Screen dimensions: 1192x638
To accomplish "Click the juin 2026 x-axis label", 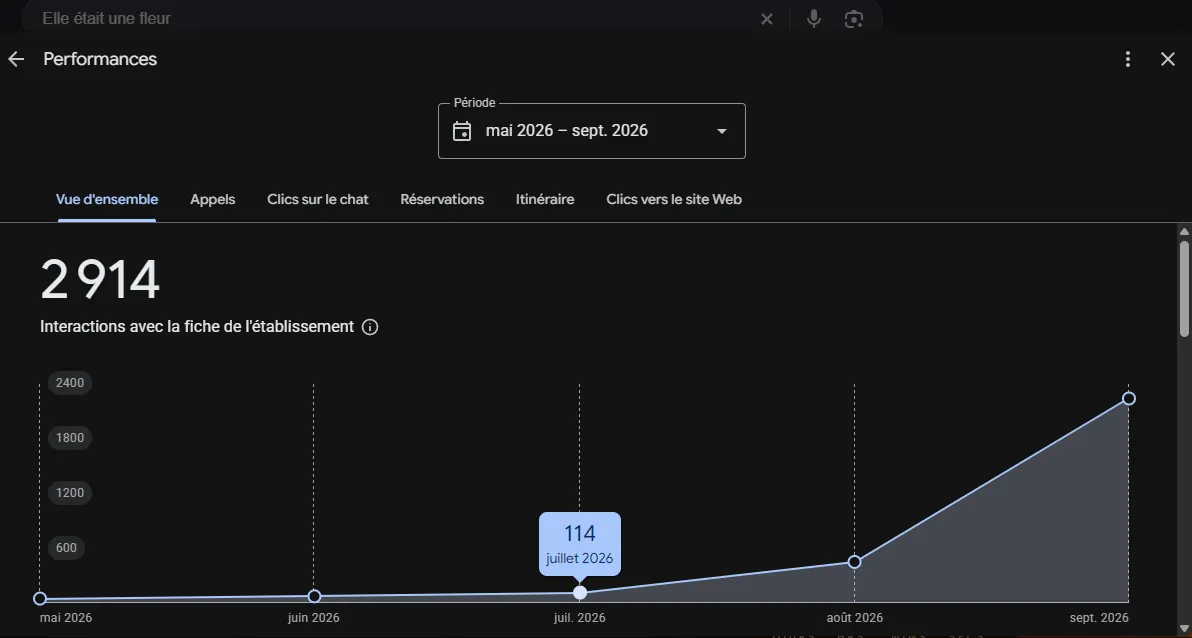I will pyautogui.click(x=314, y=617).
